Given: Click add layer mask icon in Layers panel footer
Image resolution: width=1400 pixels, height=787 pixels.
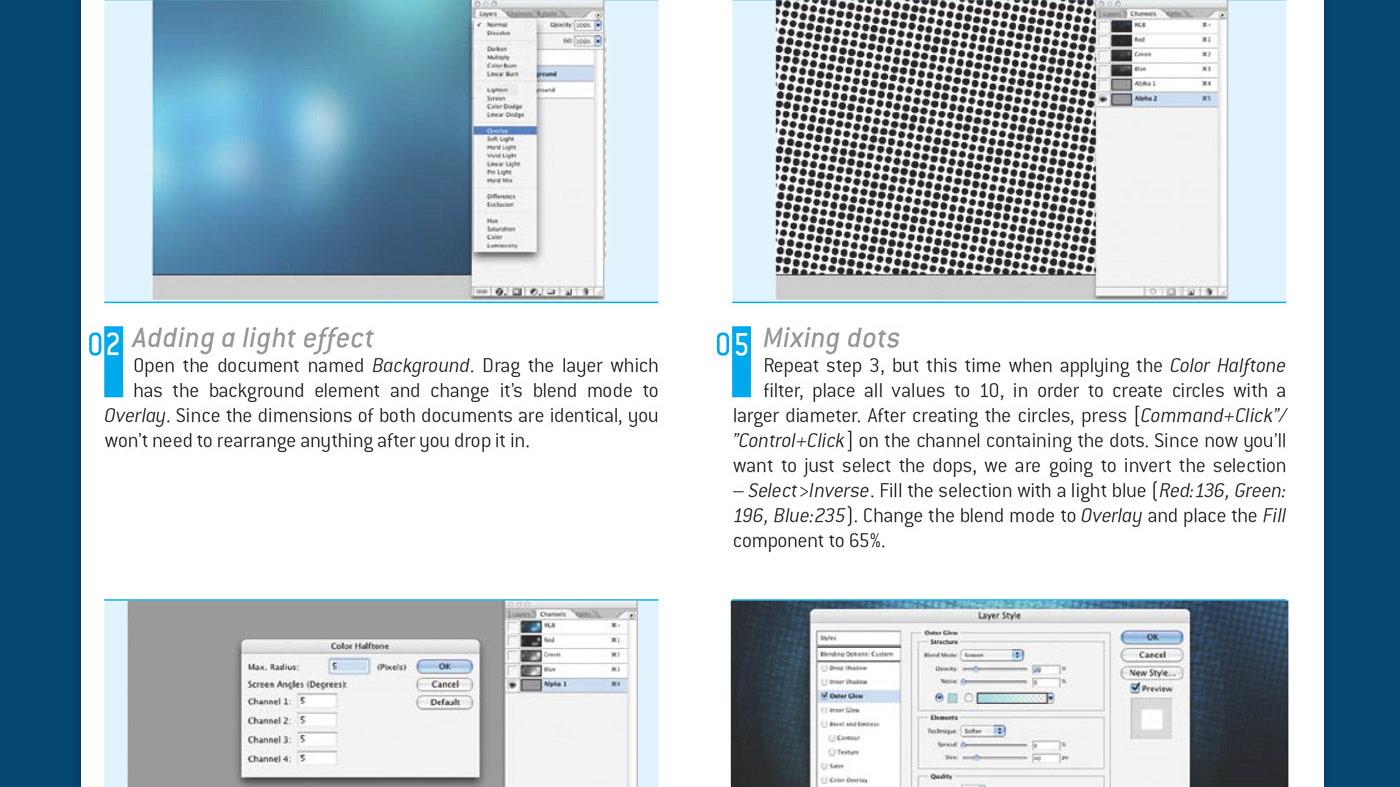Looking at the screenshot, I should (x=517, y=291).
